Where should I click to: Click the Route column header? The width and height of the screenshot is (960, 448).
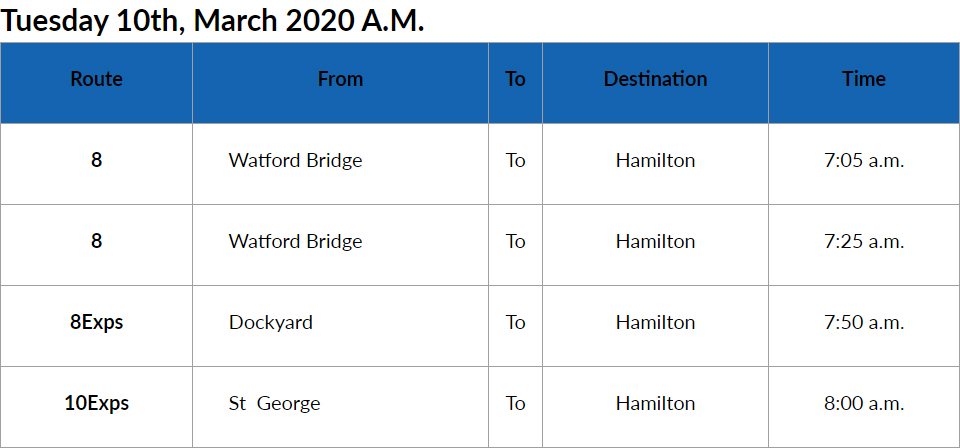pyautogui.click(x=96, y=79)
